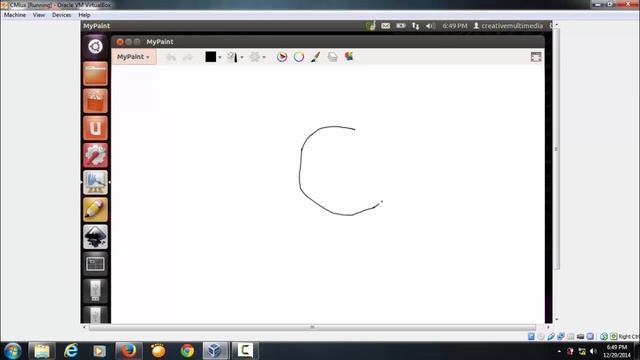The image size is (640, 360).
Task: Click the Redo arrow in MyPaint toolbar
Action: coord(188,57)
